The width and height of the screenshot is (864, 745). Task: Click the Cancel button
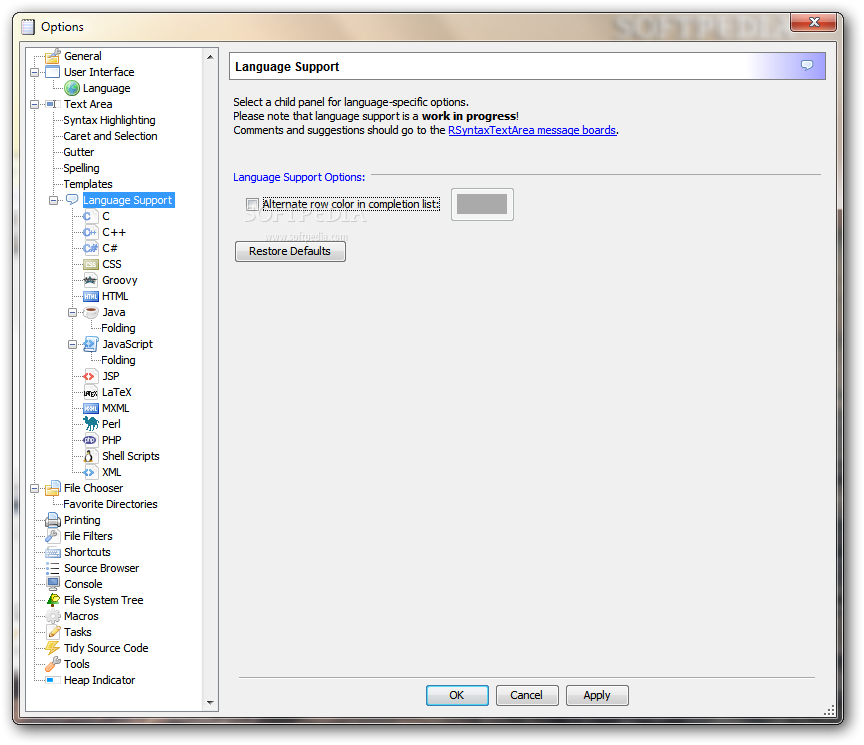click(x=527, y=695)
